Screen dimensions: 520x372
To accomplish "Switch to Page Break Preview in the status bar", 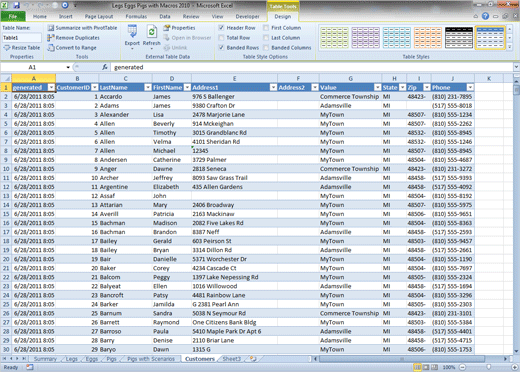I will point(435,367).
